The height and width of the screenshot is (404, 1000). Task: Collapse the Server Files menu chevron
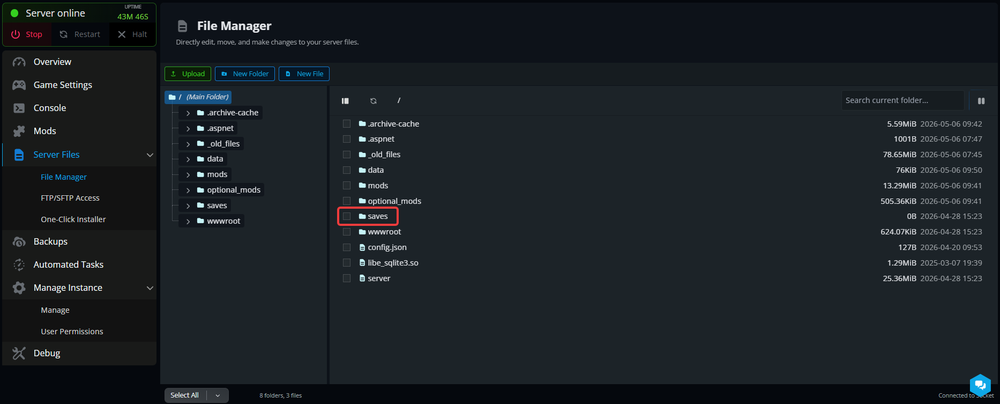coord(150,155)
